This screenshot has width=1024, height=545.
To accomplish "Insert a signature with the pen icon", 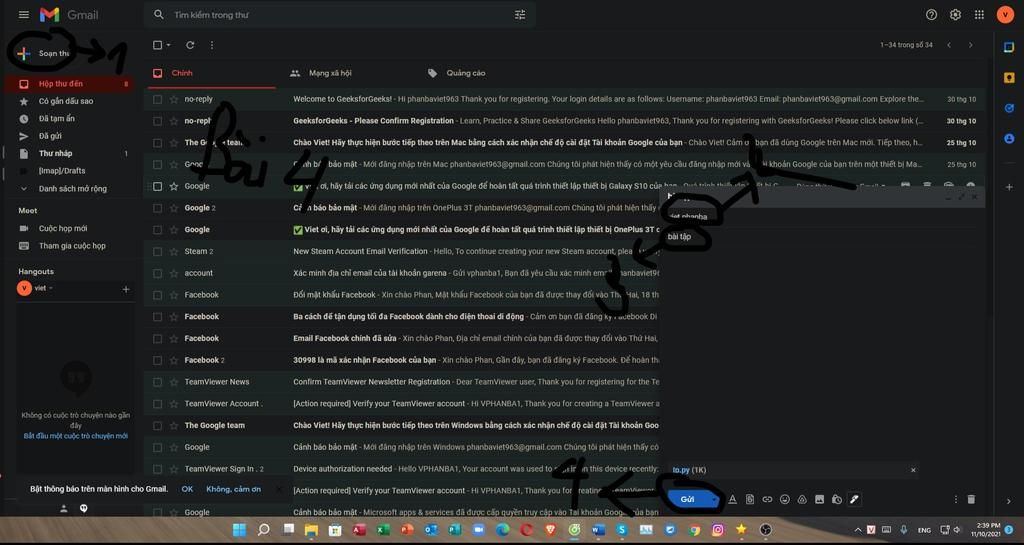I will click(854, 499).
